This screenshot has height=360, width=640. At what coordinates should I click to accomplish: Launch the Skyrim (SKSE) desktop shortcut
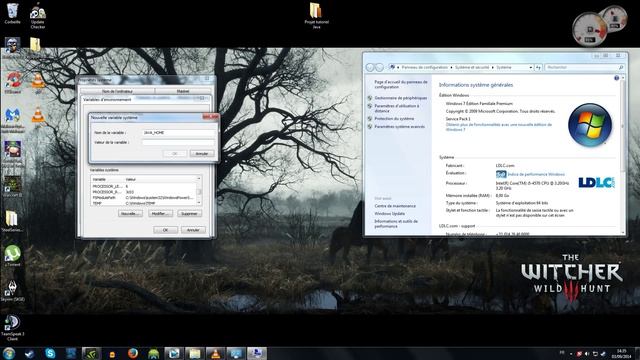12,291
